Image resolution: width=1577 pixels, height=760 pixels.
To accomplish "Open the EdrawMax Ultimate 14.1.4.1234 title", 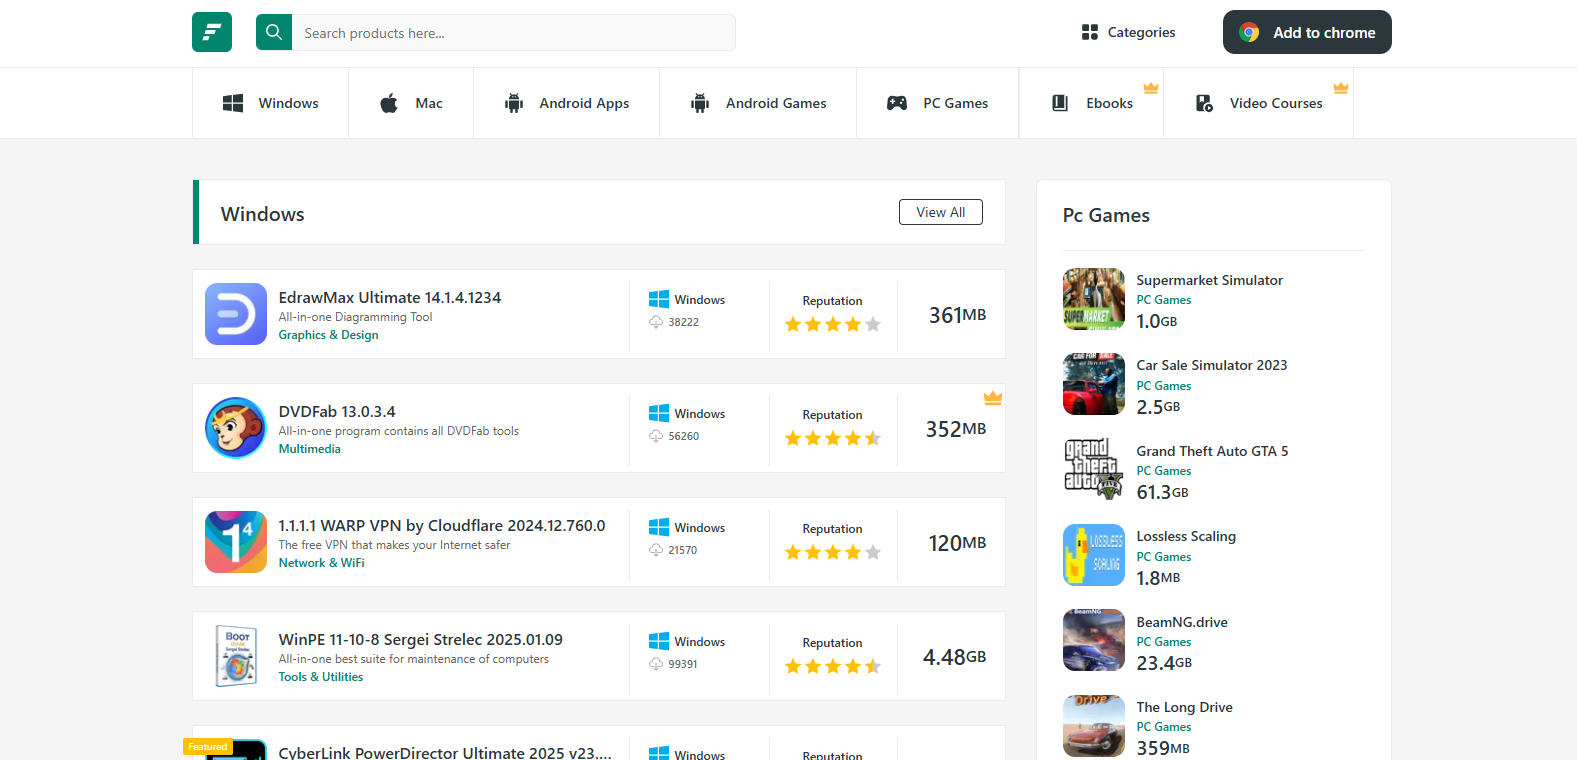I will [x=390, y=297].
